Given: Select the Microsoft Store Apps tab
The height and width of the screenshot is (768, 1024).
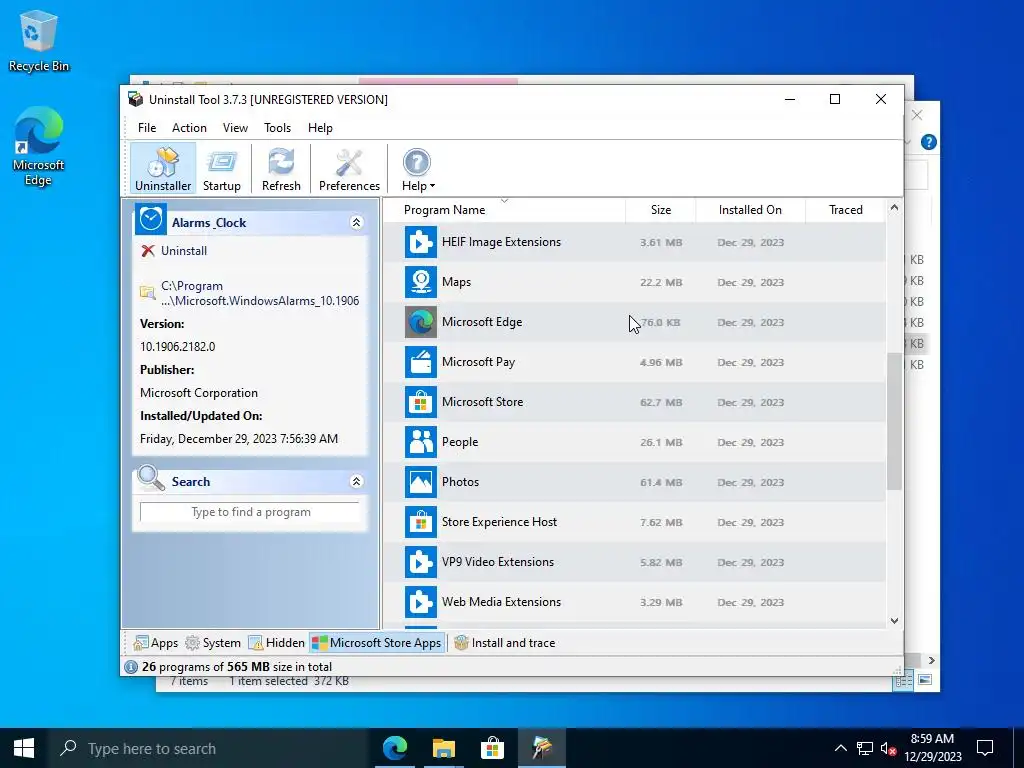Looking at the screenshot, I should 377,643.
